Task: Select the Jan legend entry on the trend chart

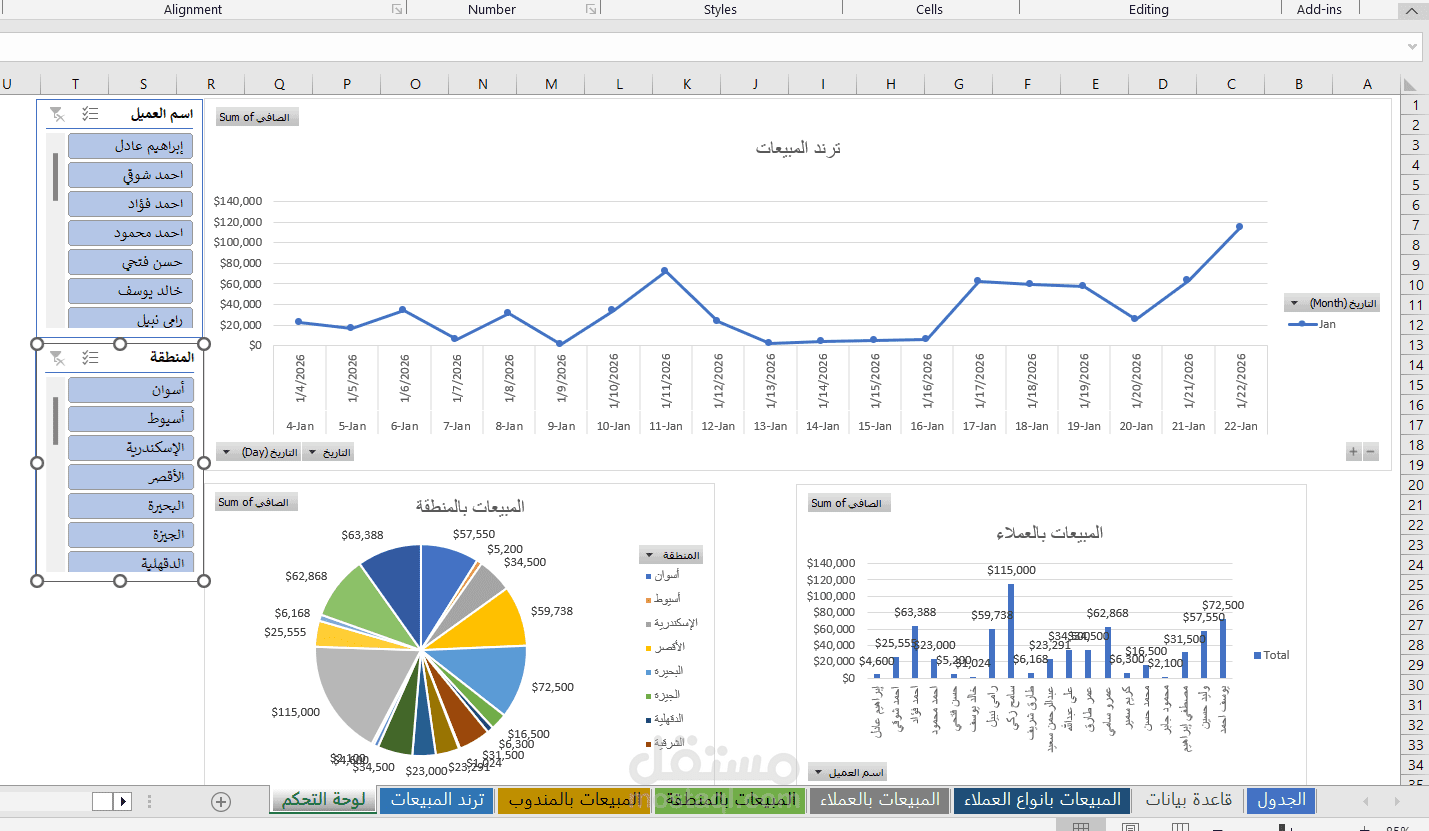Action: [x=1311, y=324]
